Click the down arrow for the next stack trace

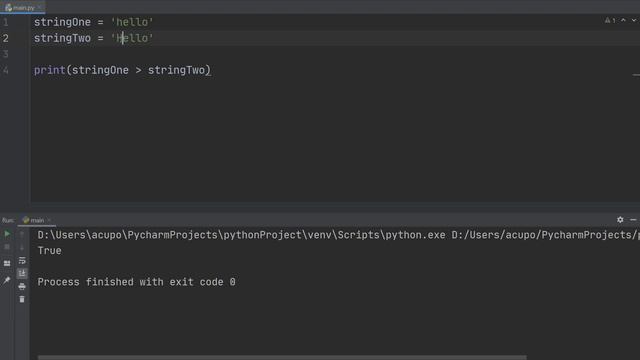click(x=22, y=247)
